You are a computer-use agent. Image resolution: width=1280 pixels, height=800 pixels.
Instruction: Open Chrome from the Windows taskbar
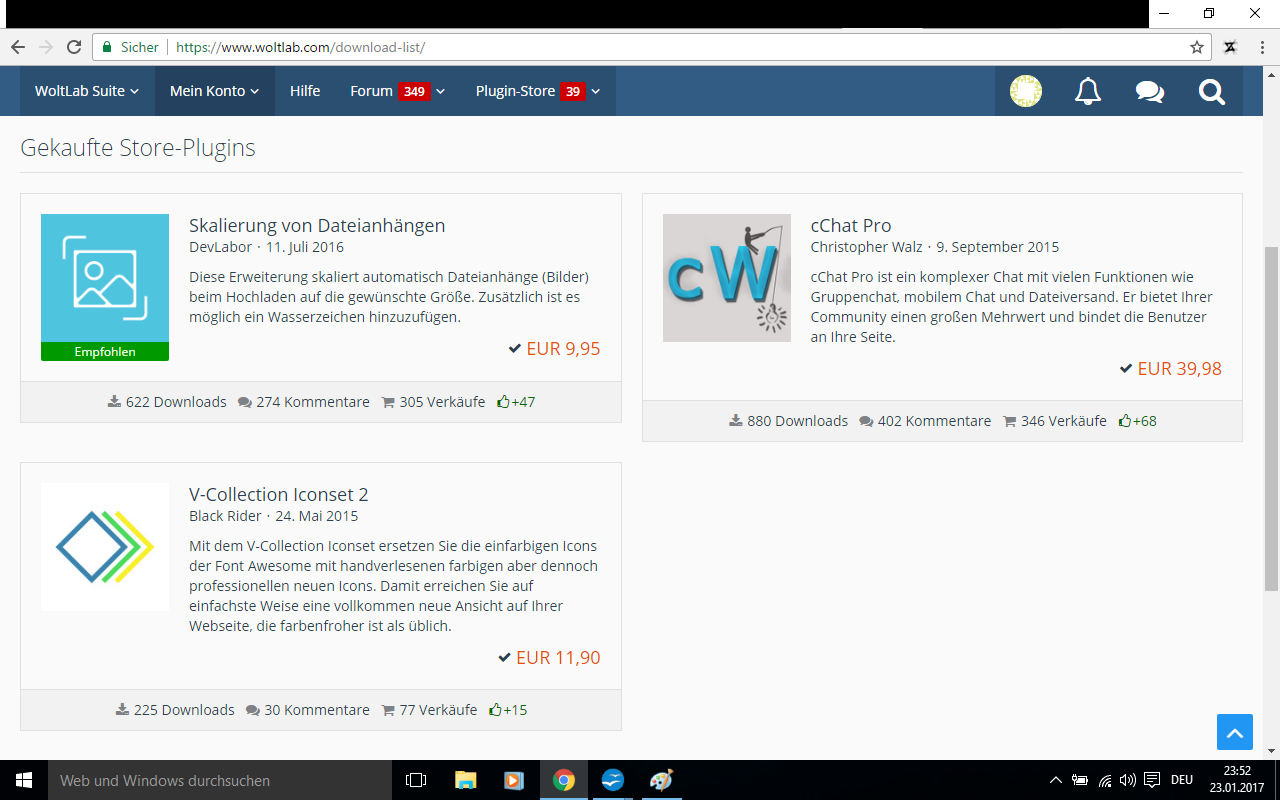[564, 780]
